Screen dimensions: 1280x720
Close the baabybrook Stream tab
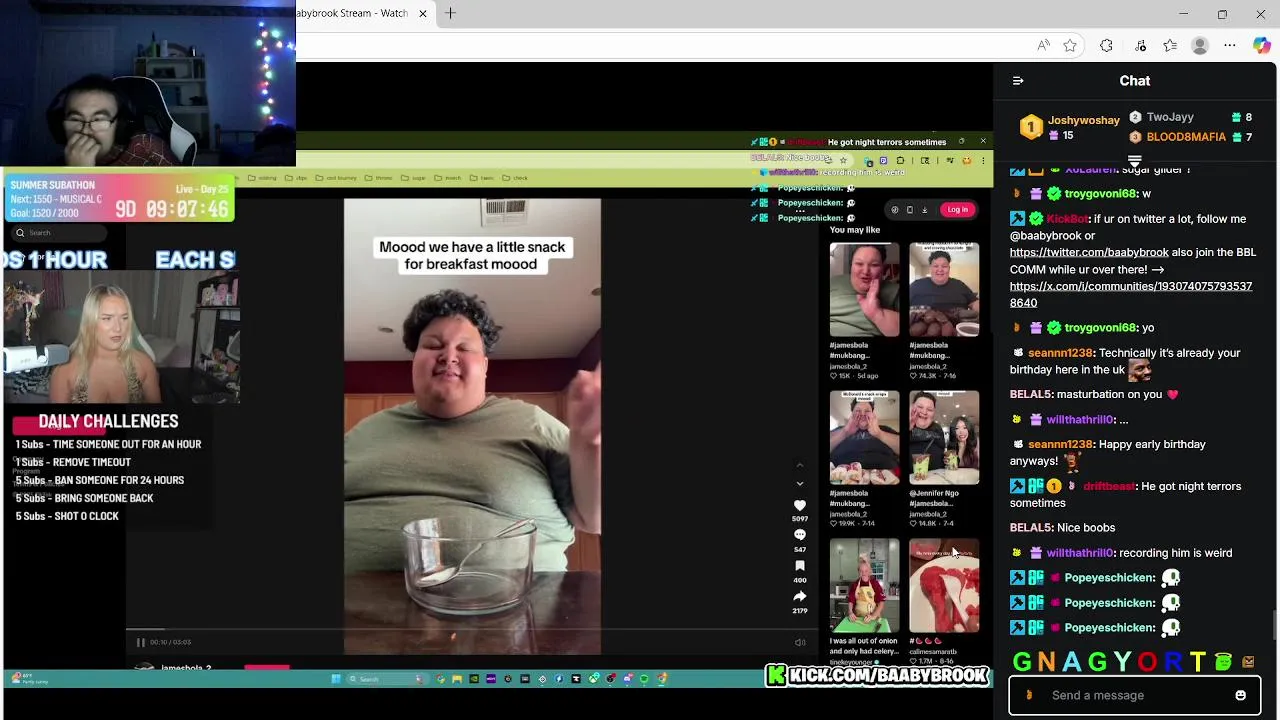[422, 13]
